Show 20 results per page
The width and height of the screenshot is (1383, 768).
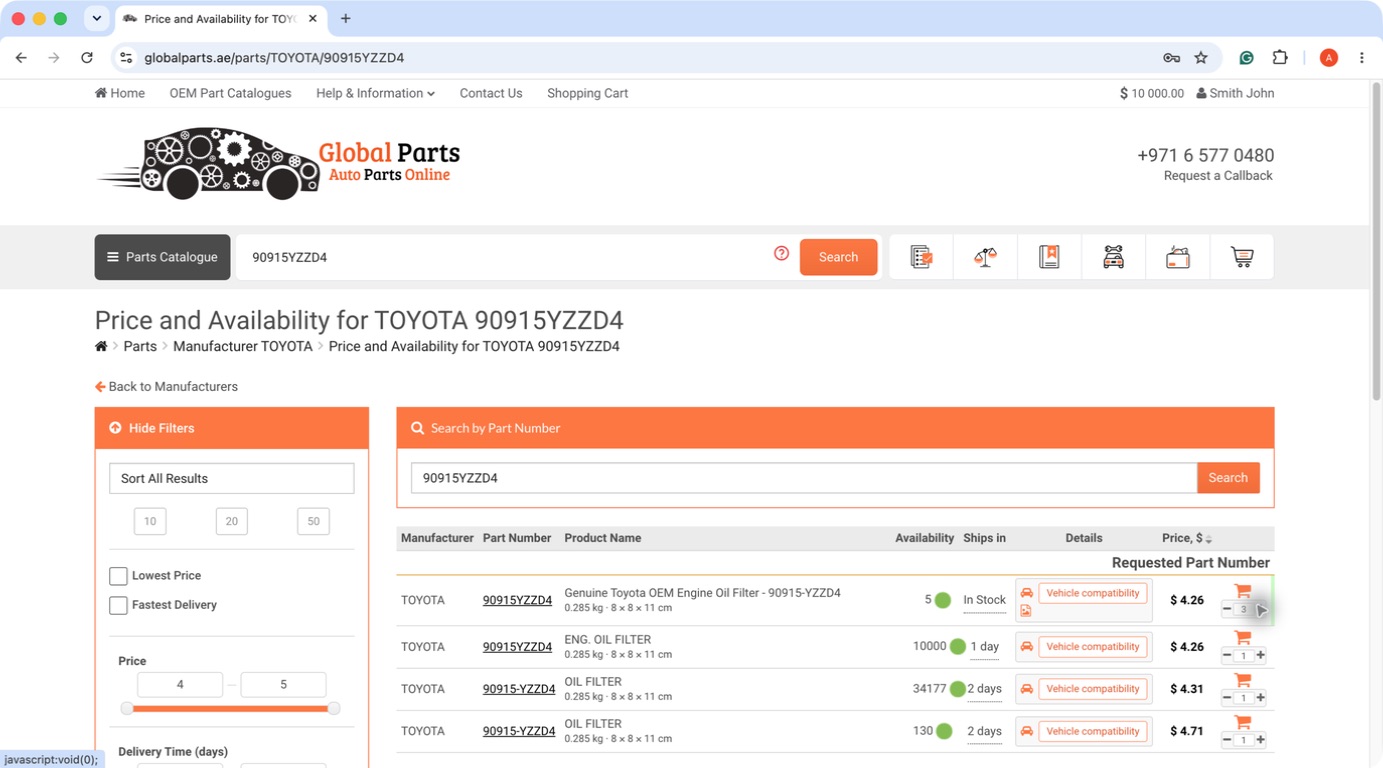[x=231, y=521]
